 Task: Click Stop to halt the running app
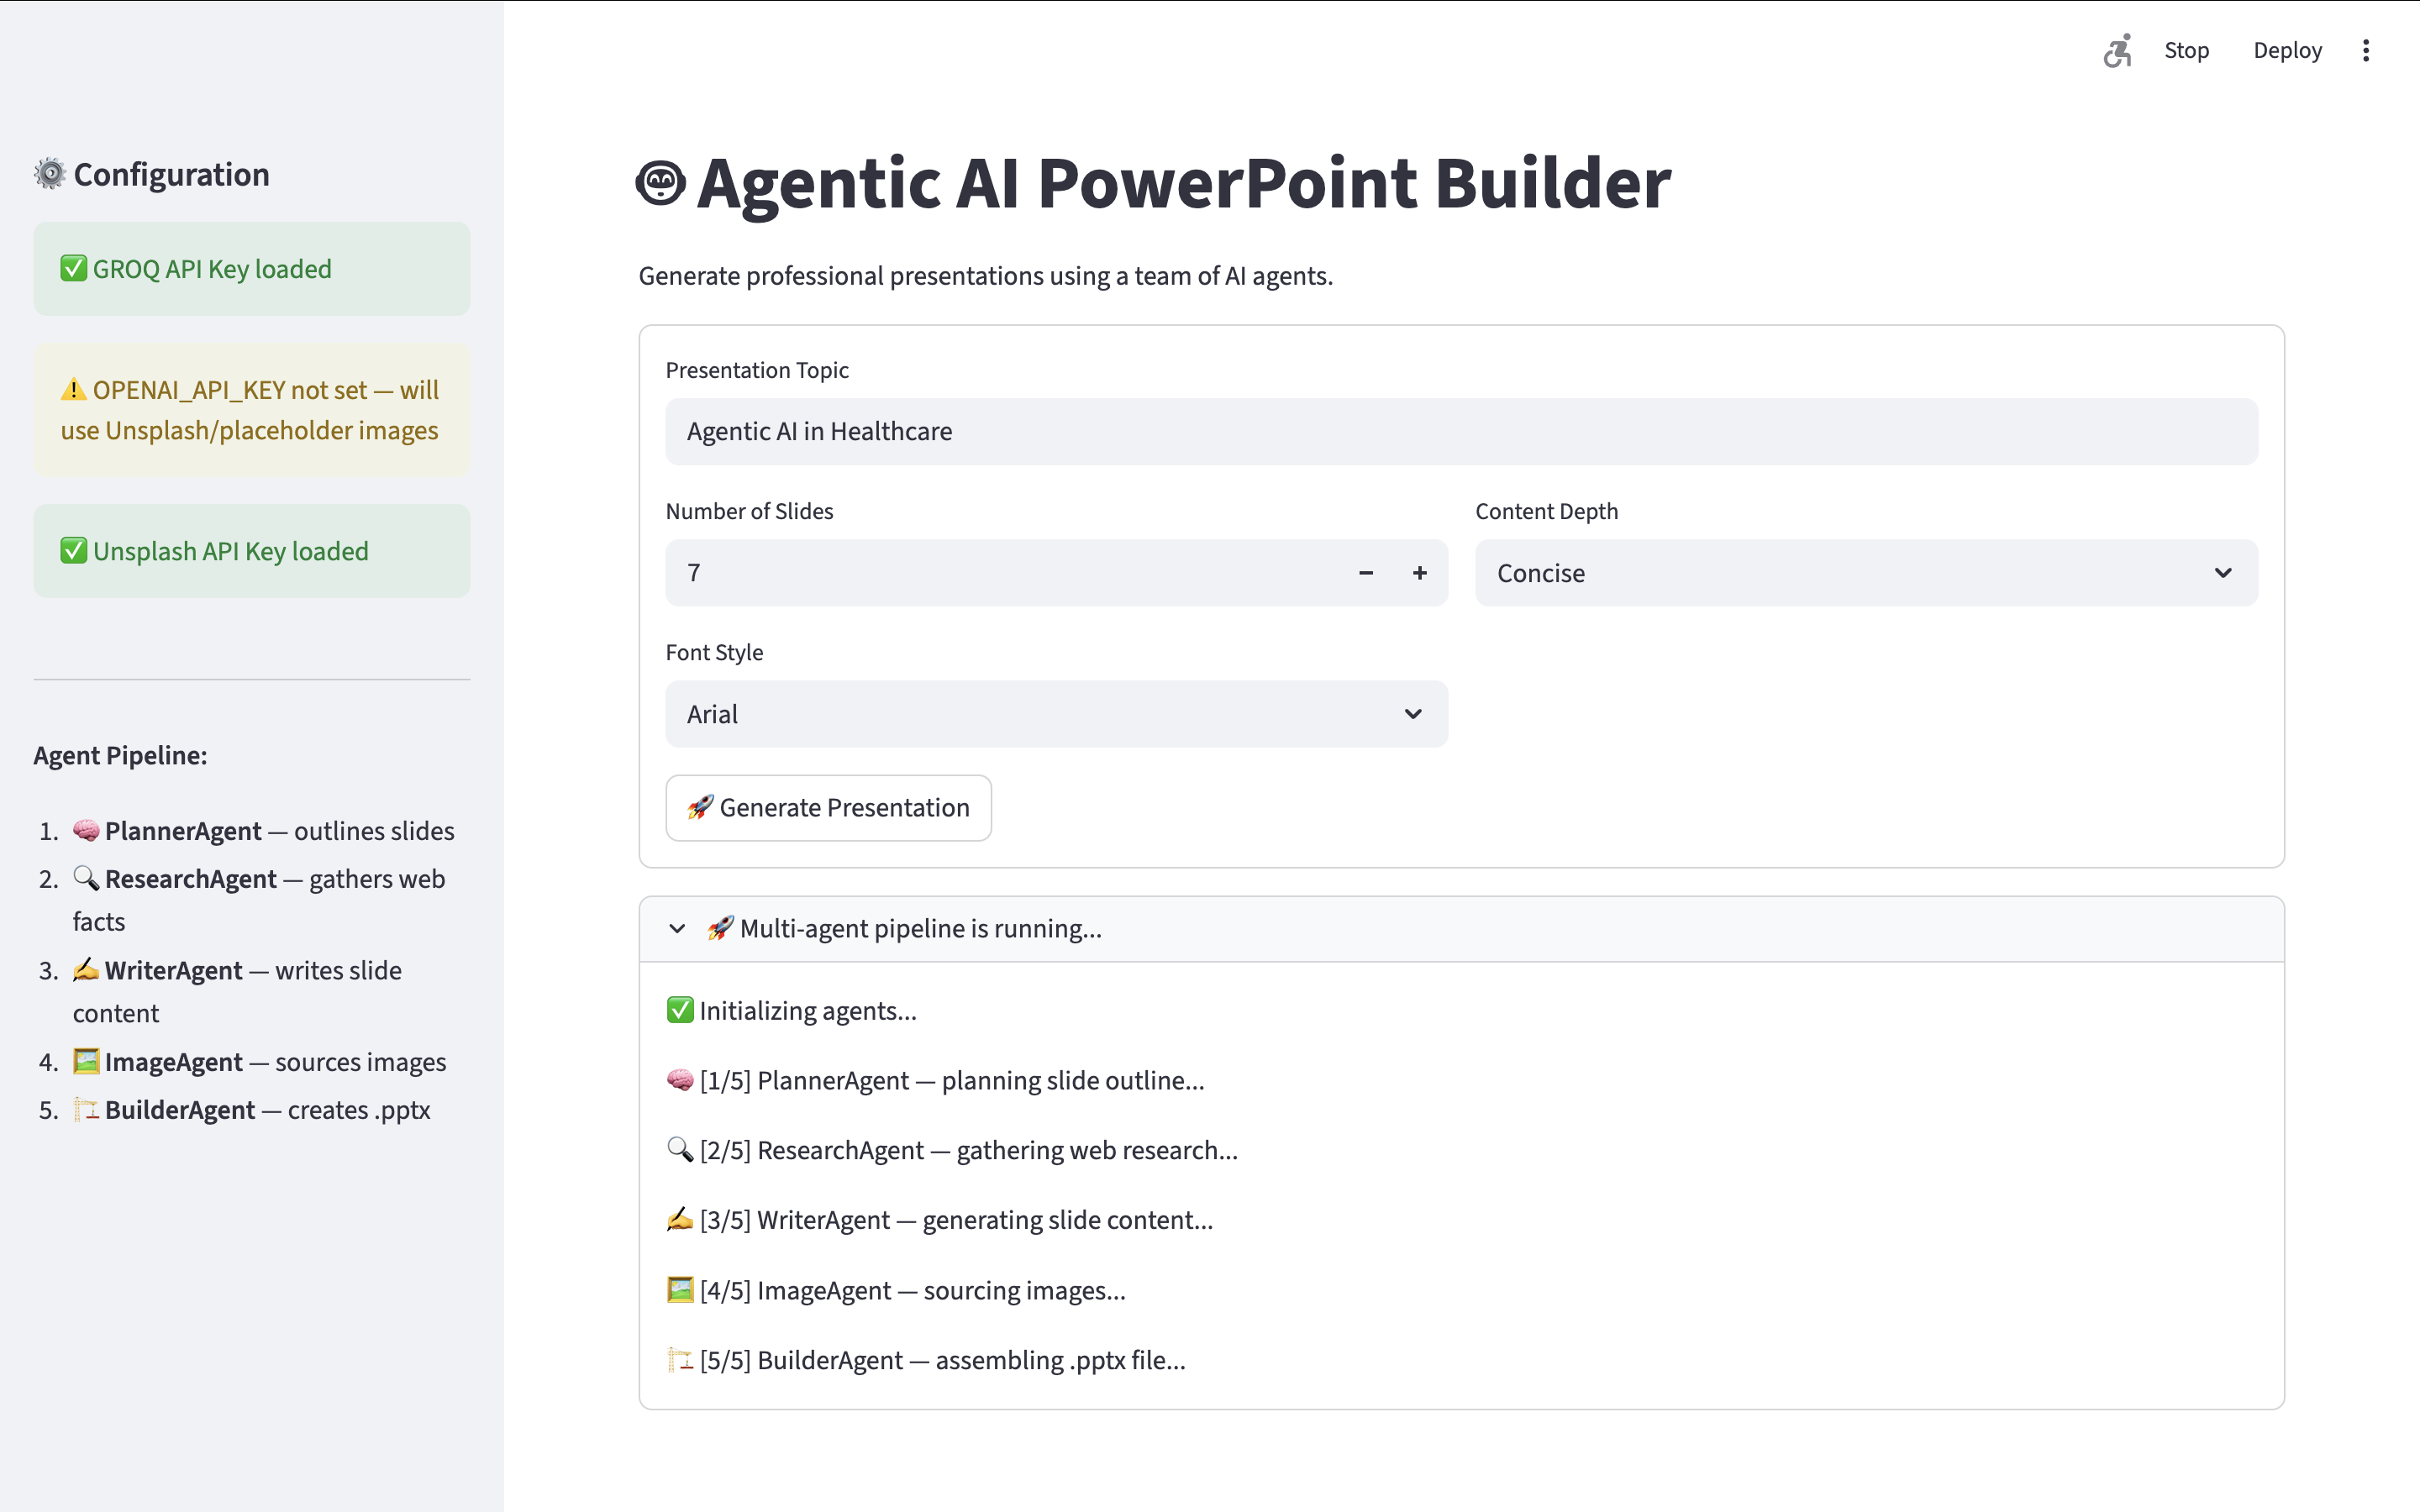[x=2186, y=51]
